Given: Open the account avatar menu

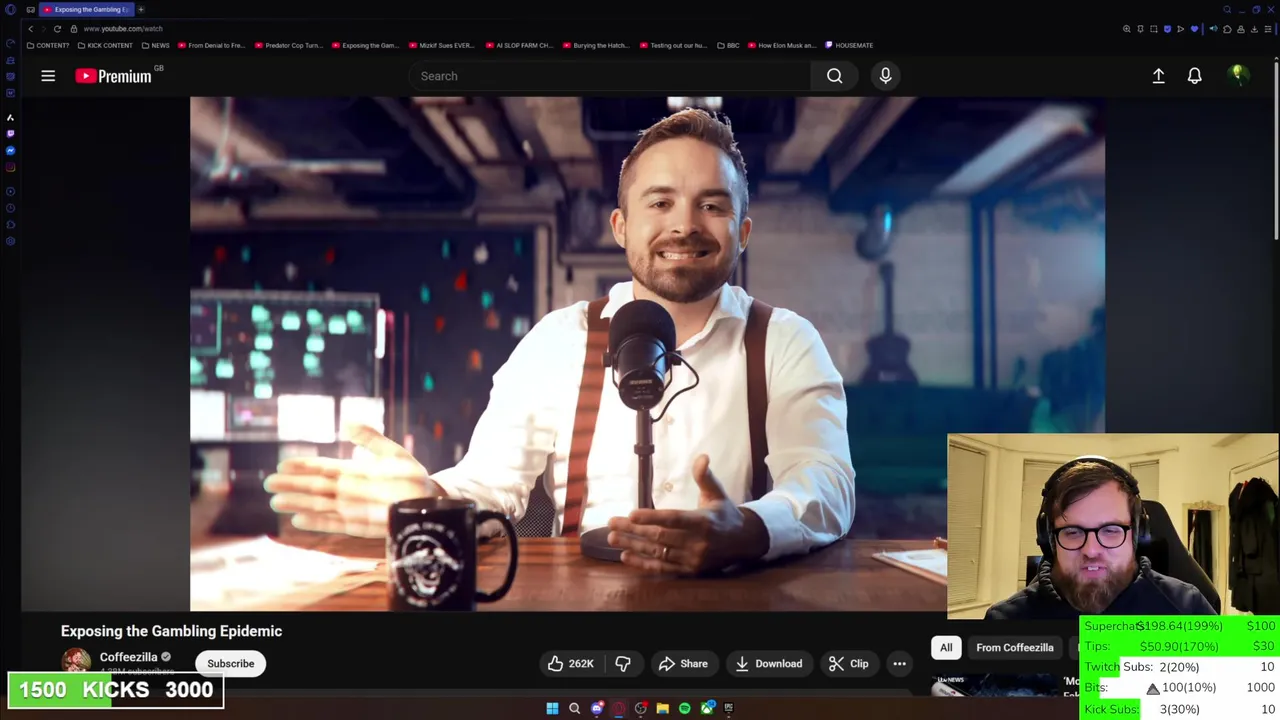Looking at the screenshot, I should click(x=1238, y=75).
